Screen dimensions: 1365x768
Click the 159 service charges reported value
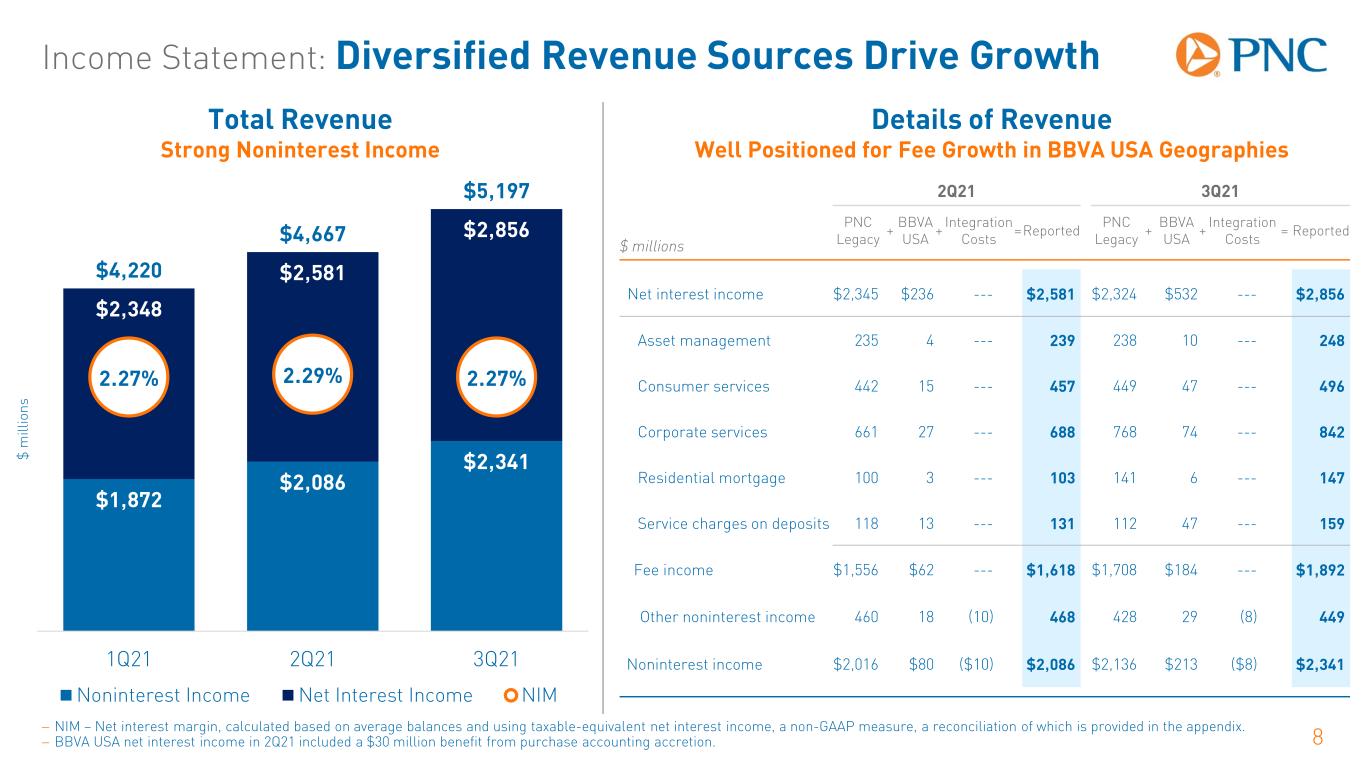click(x=1331, y=524)
